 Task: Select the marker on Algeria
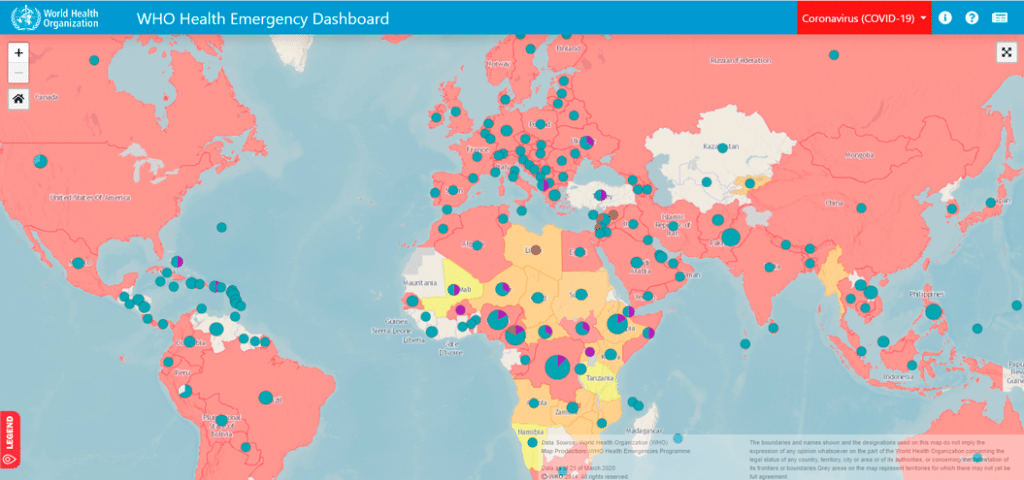(477, 246)
